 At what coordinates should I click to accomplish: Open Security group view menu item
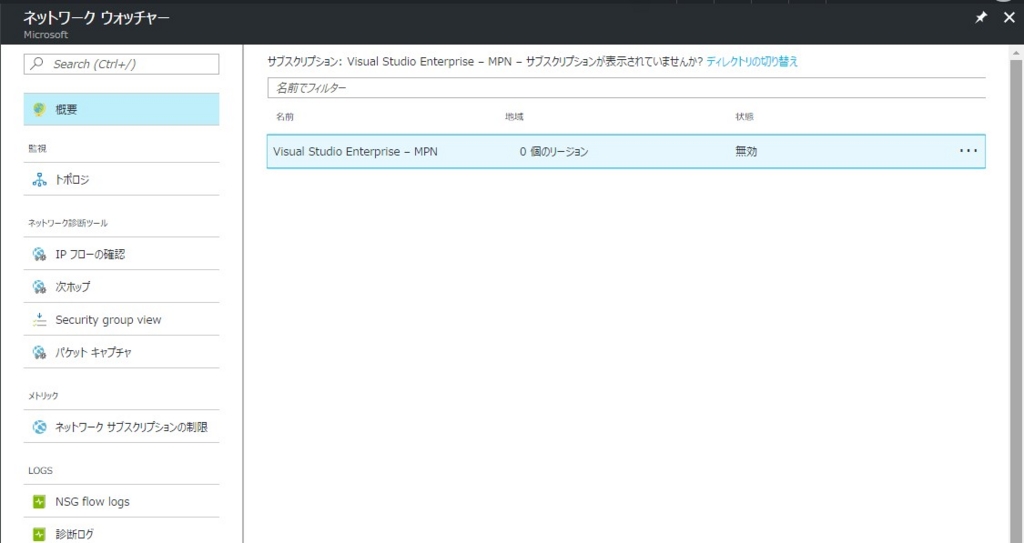pos(121,320)
